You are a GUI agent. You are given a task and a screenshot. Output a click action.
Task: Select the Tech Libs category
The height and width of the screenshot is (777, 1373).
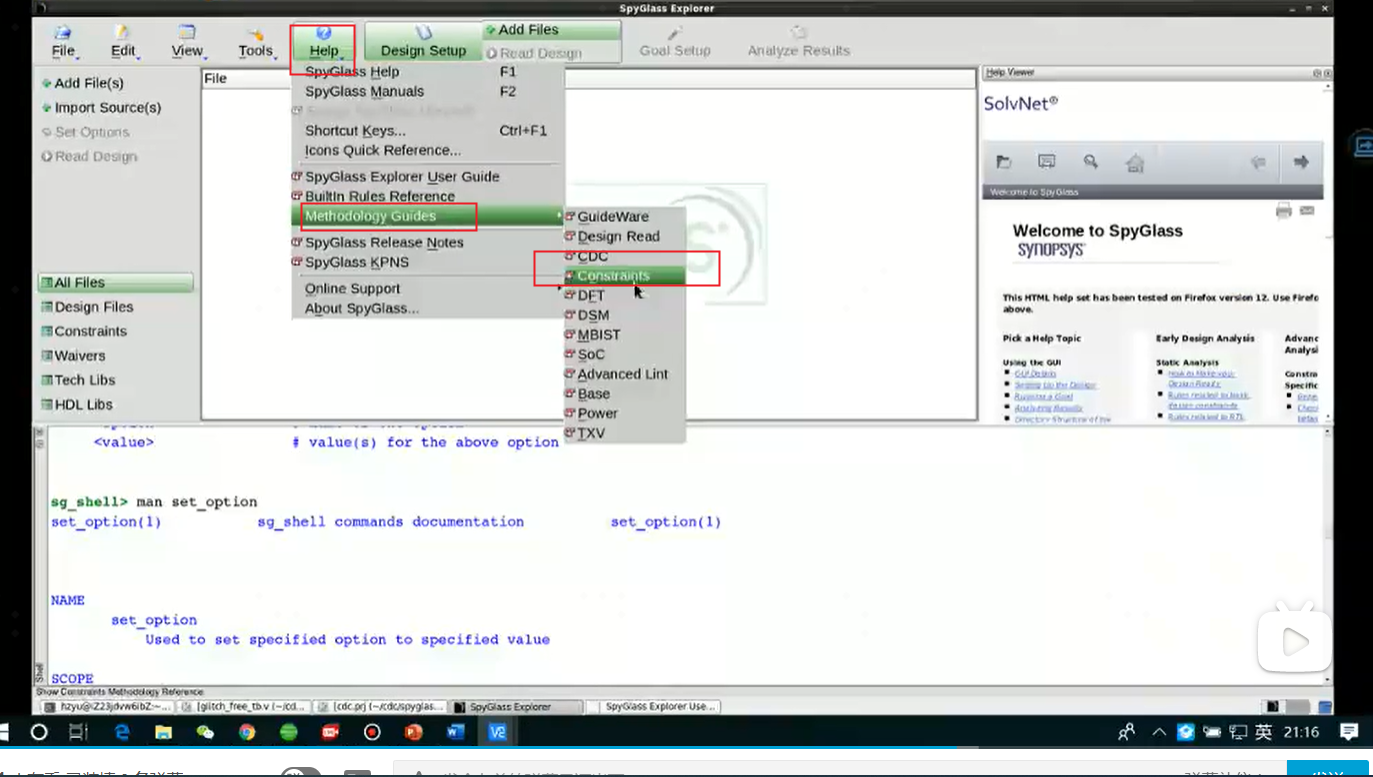tap(78, 380)
